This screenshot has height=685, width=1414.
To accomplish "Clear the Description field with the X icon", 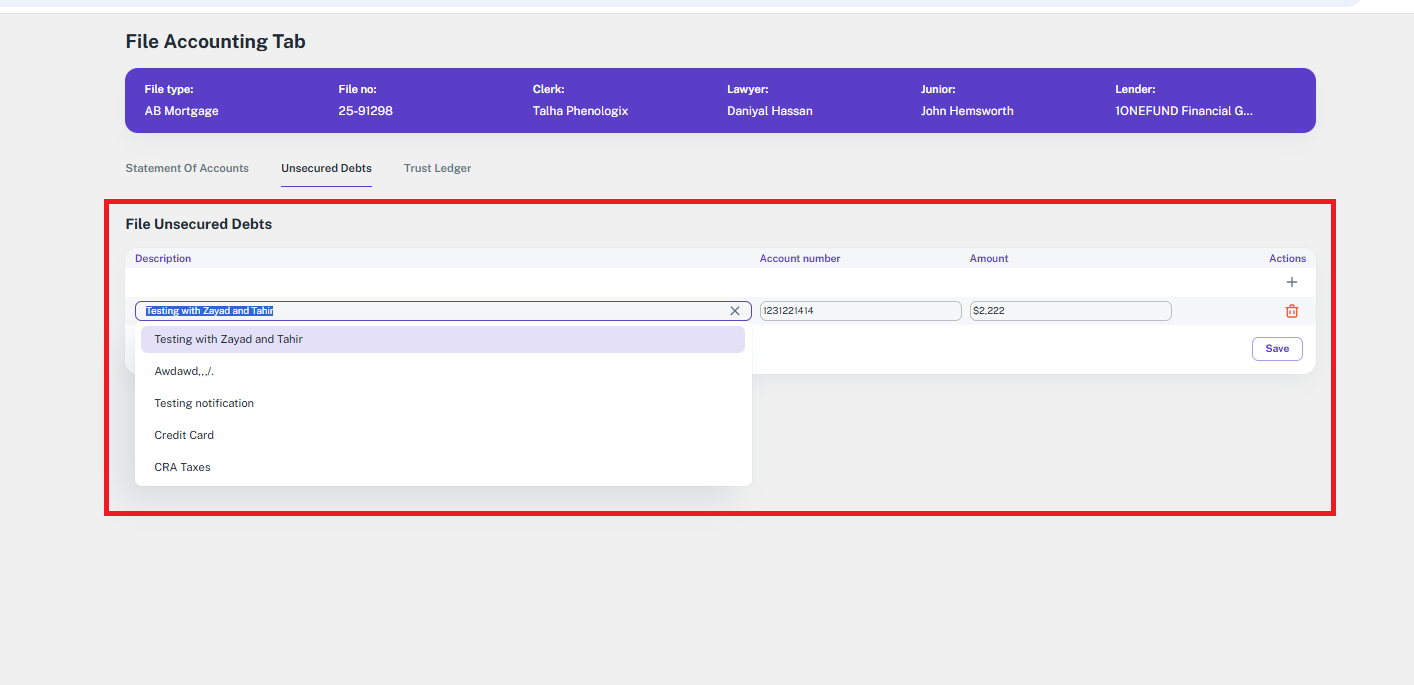I will click(735, 311).
